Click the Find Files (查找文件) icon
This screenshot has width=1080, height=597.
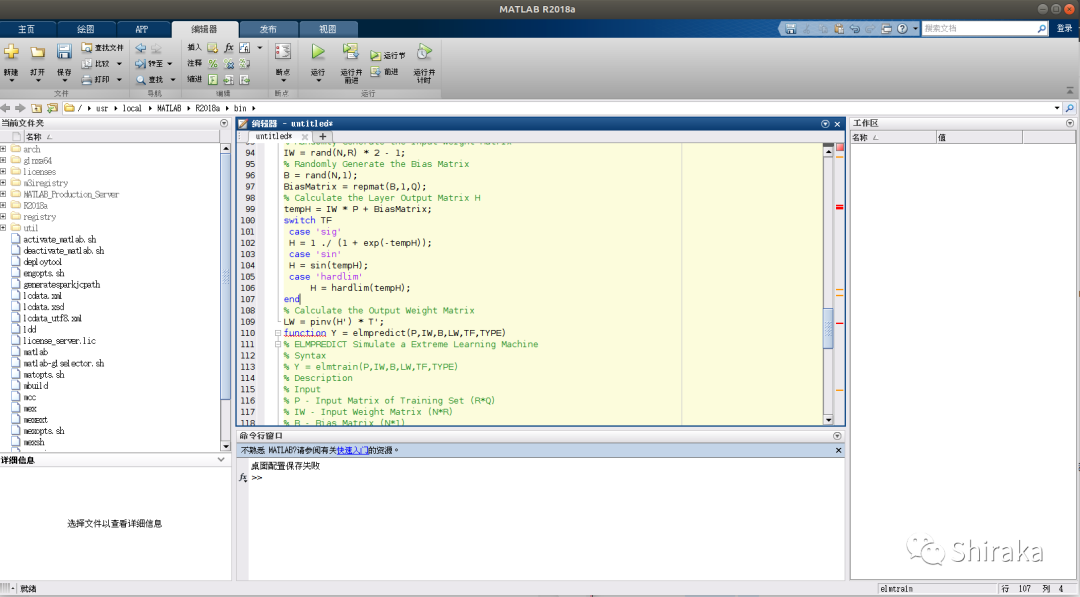tap(88, 47)
